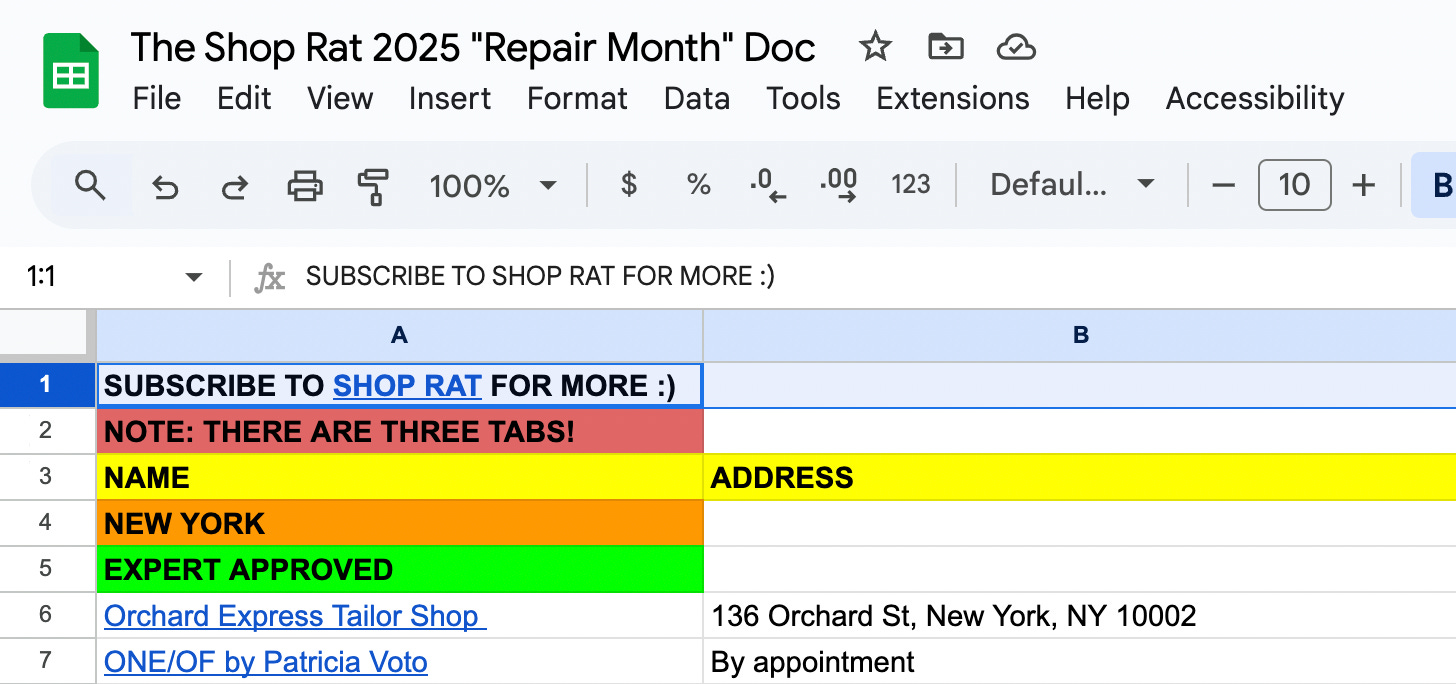Image resolution: width=1456 pixels, height=684 pixels.
Task: Select row 7 header
Action: click(x=47, y=661)
